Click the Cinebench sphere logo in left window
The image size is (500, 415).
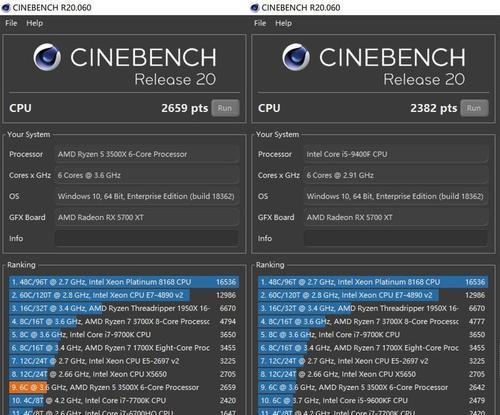(47, 57)
